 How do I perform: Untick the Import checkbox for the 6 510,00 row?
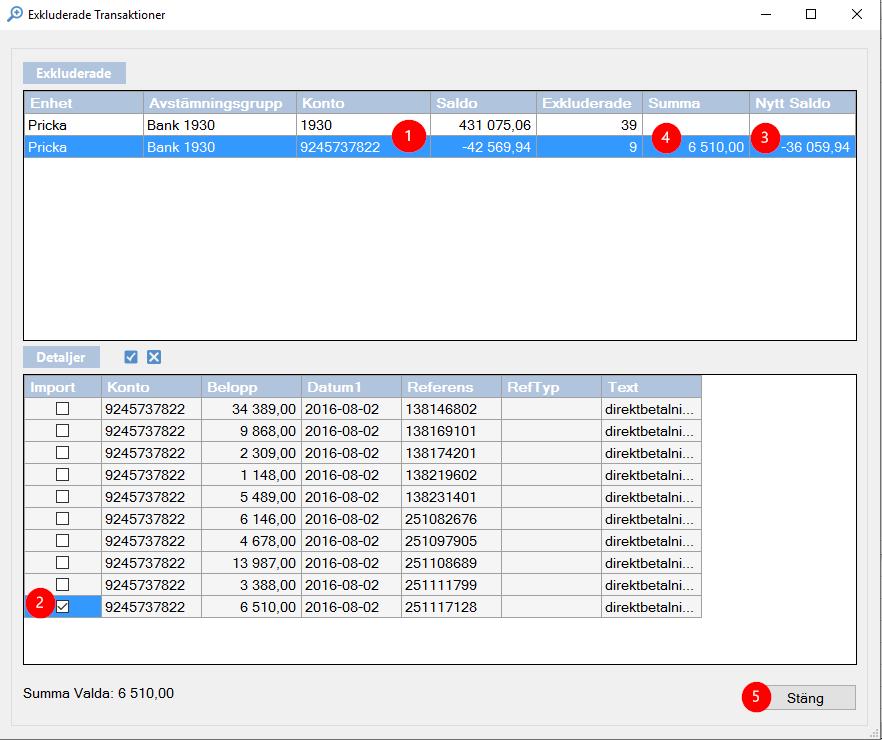(62, 606)
